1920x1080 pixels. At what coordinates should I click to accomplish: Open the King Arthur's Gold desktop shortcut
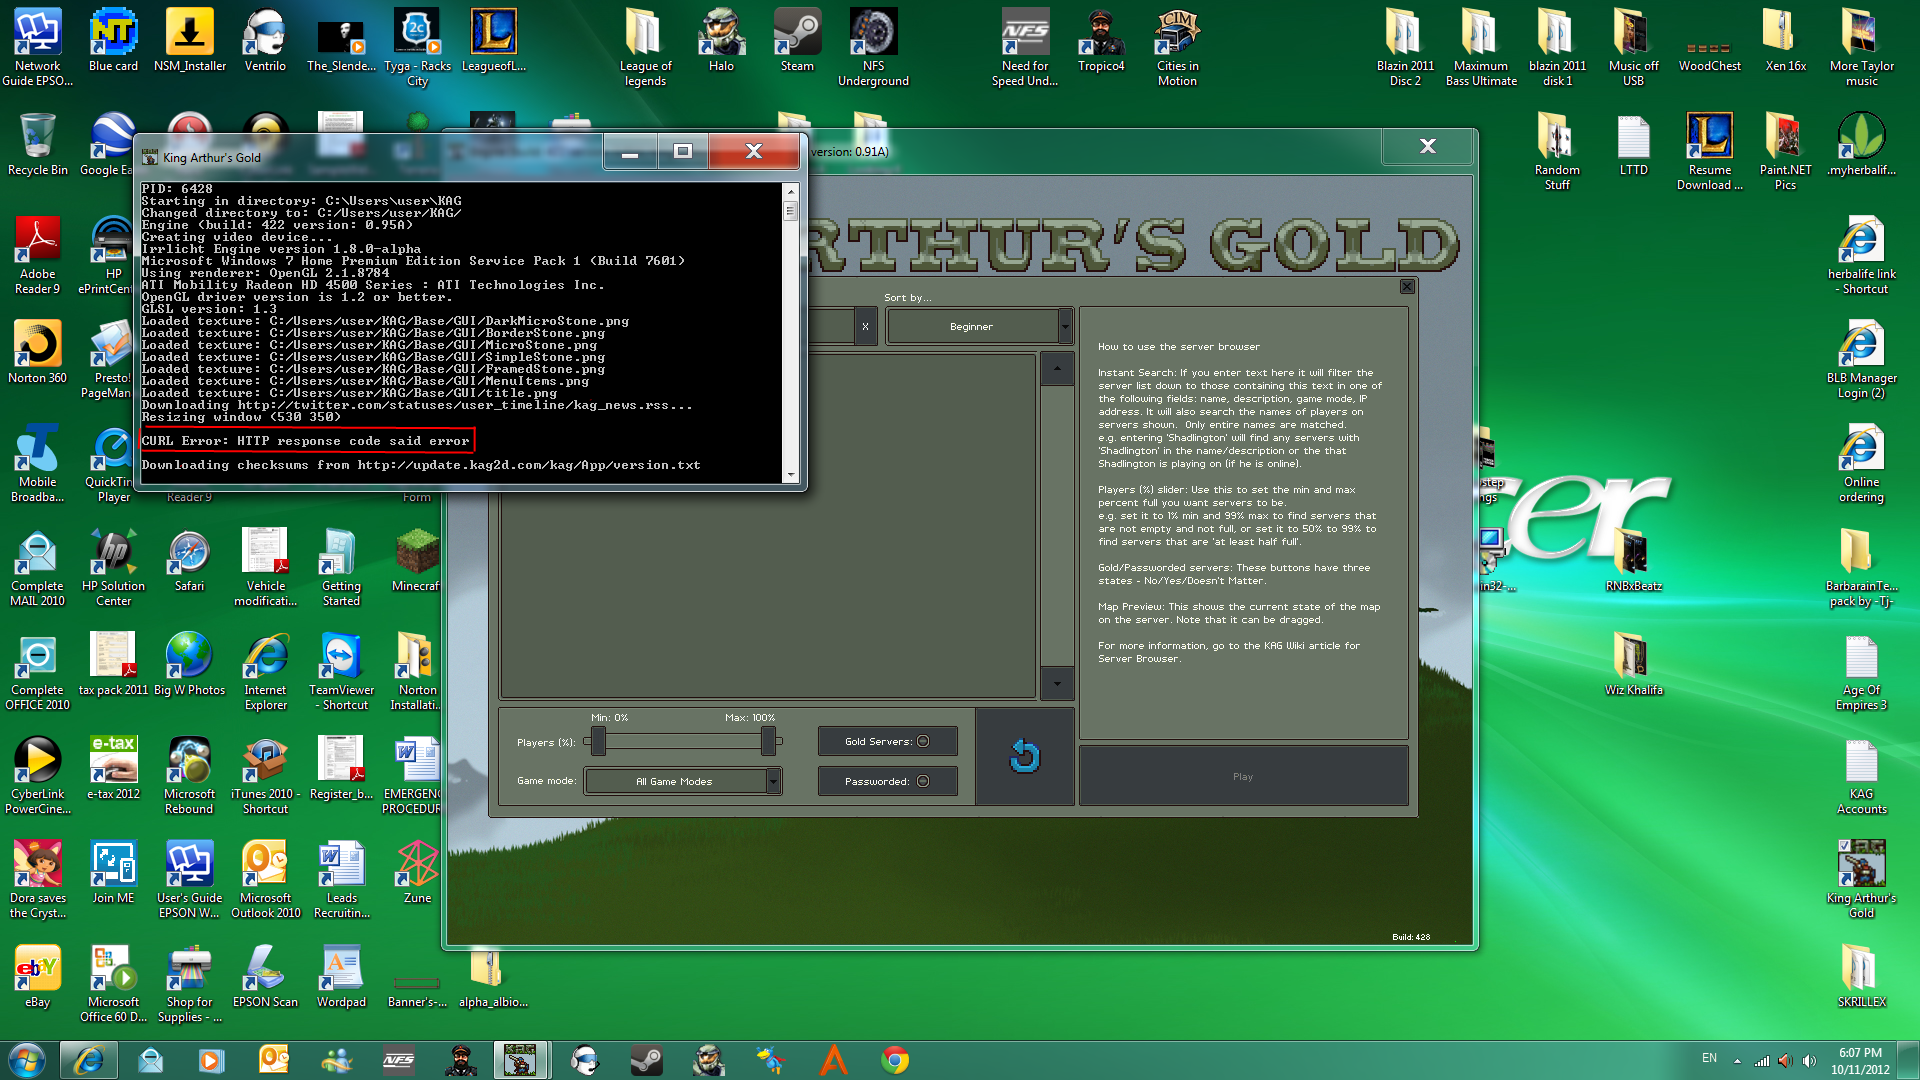tap(1861, 879)
